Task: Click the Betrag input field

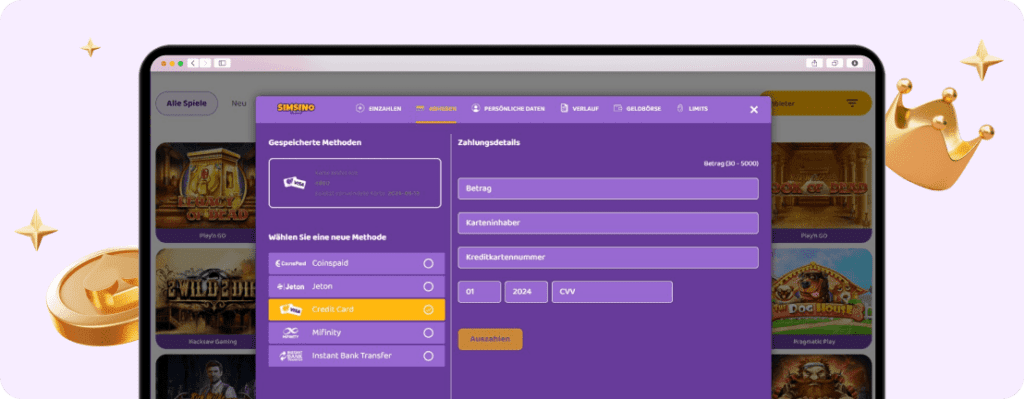Action: tap(608, 188)
